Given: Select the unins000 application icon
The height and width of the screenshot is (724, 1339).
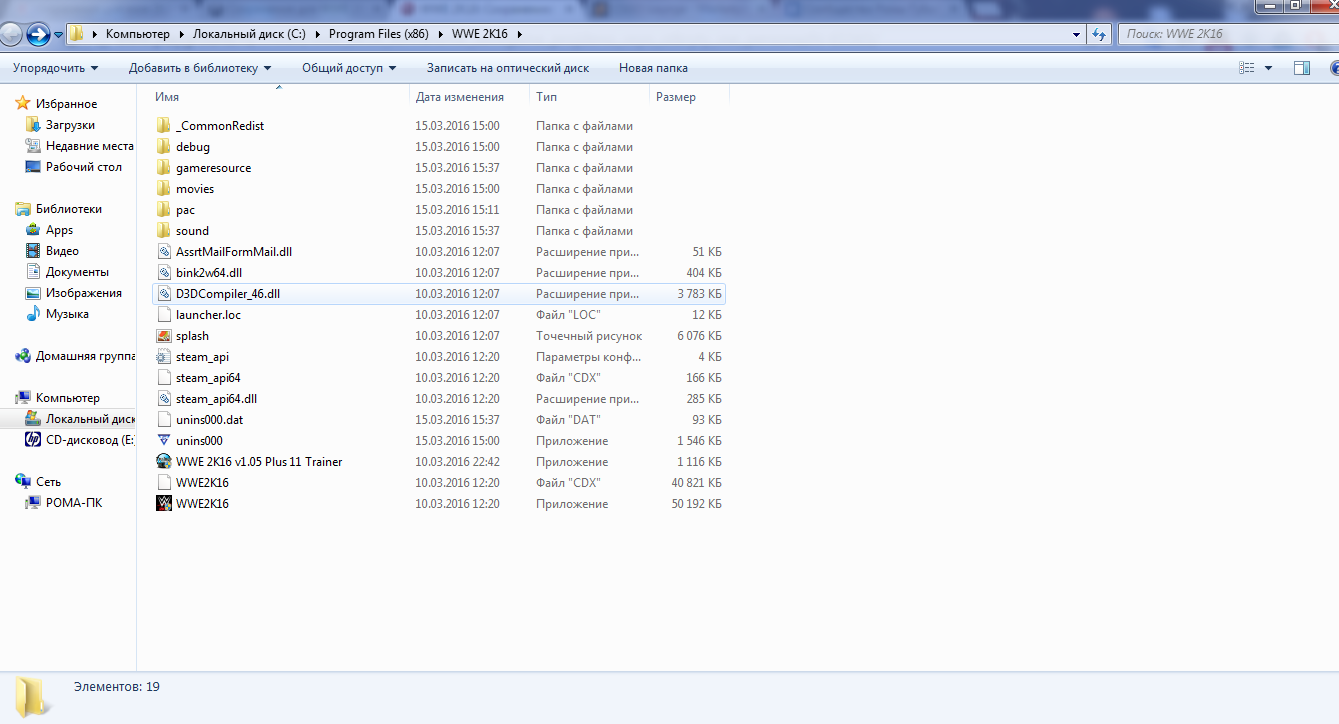Looking at the screenshot, I should coord(165,441).
